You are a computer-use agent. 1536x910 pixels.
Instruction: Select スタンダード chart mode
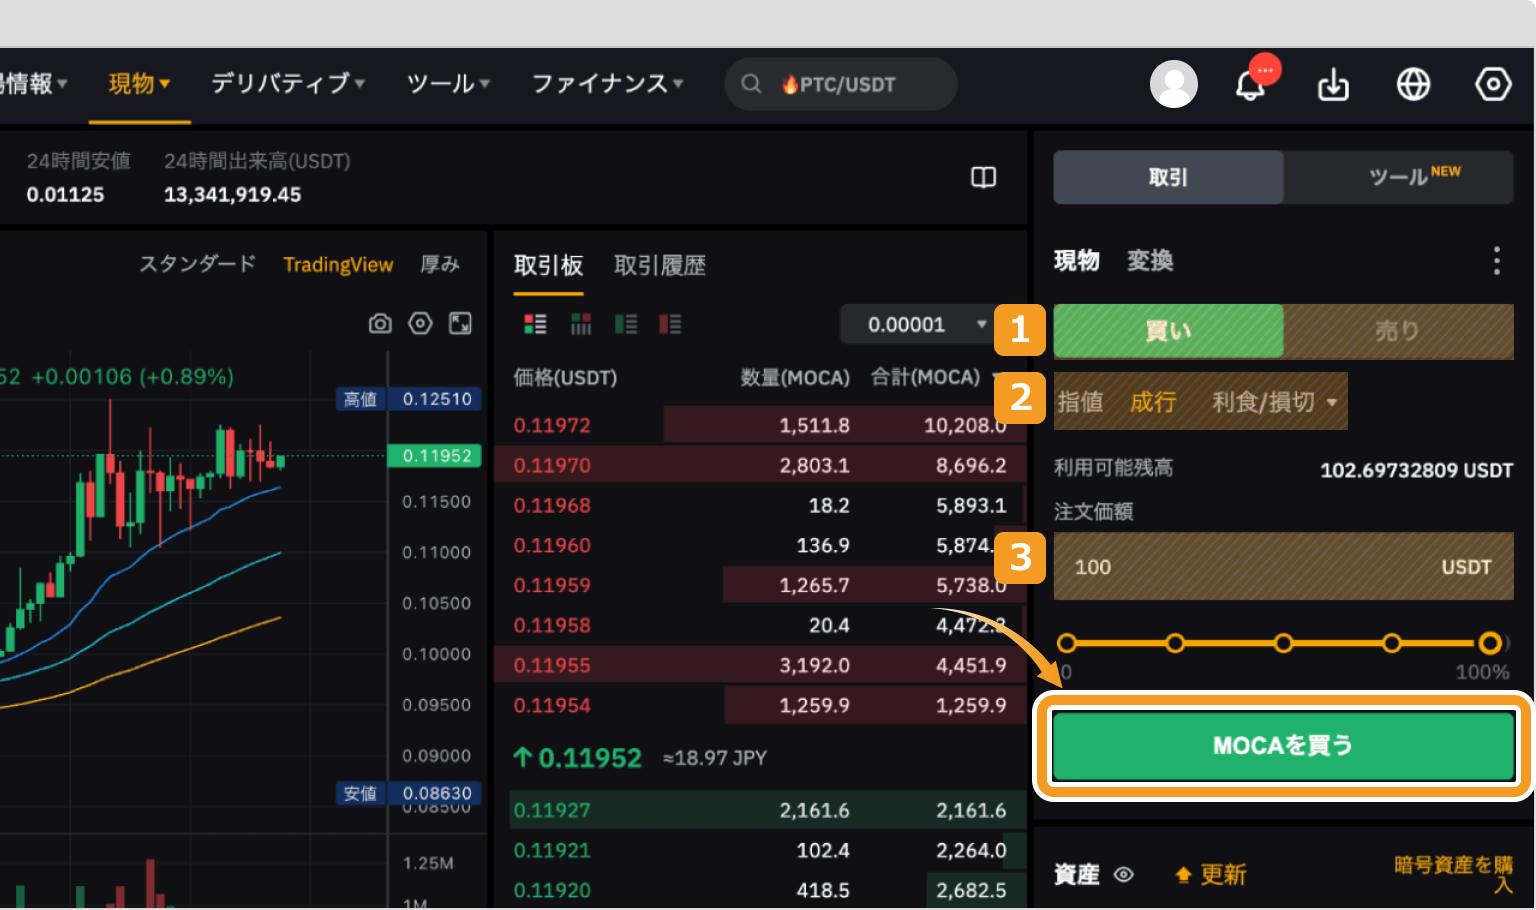click(x=197, y=264)
